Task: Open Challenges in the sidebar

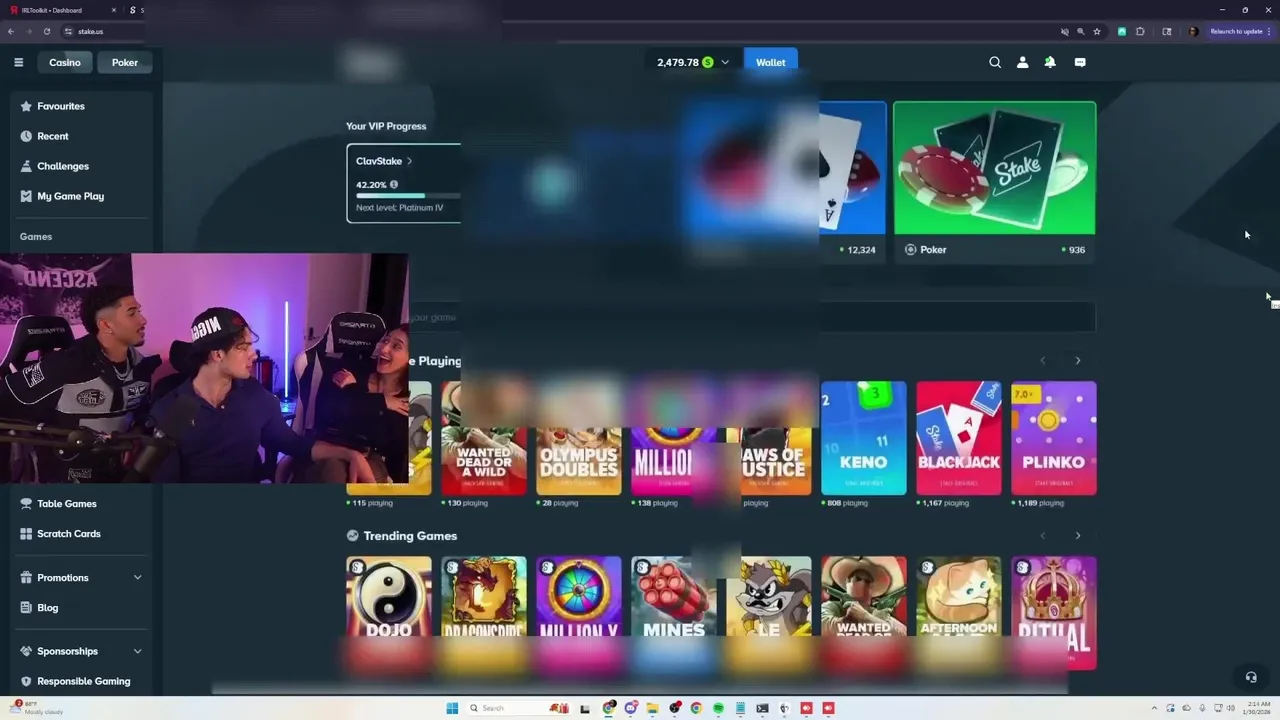Action: 63,166
